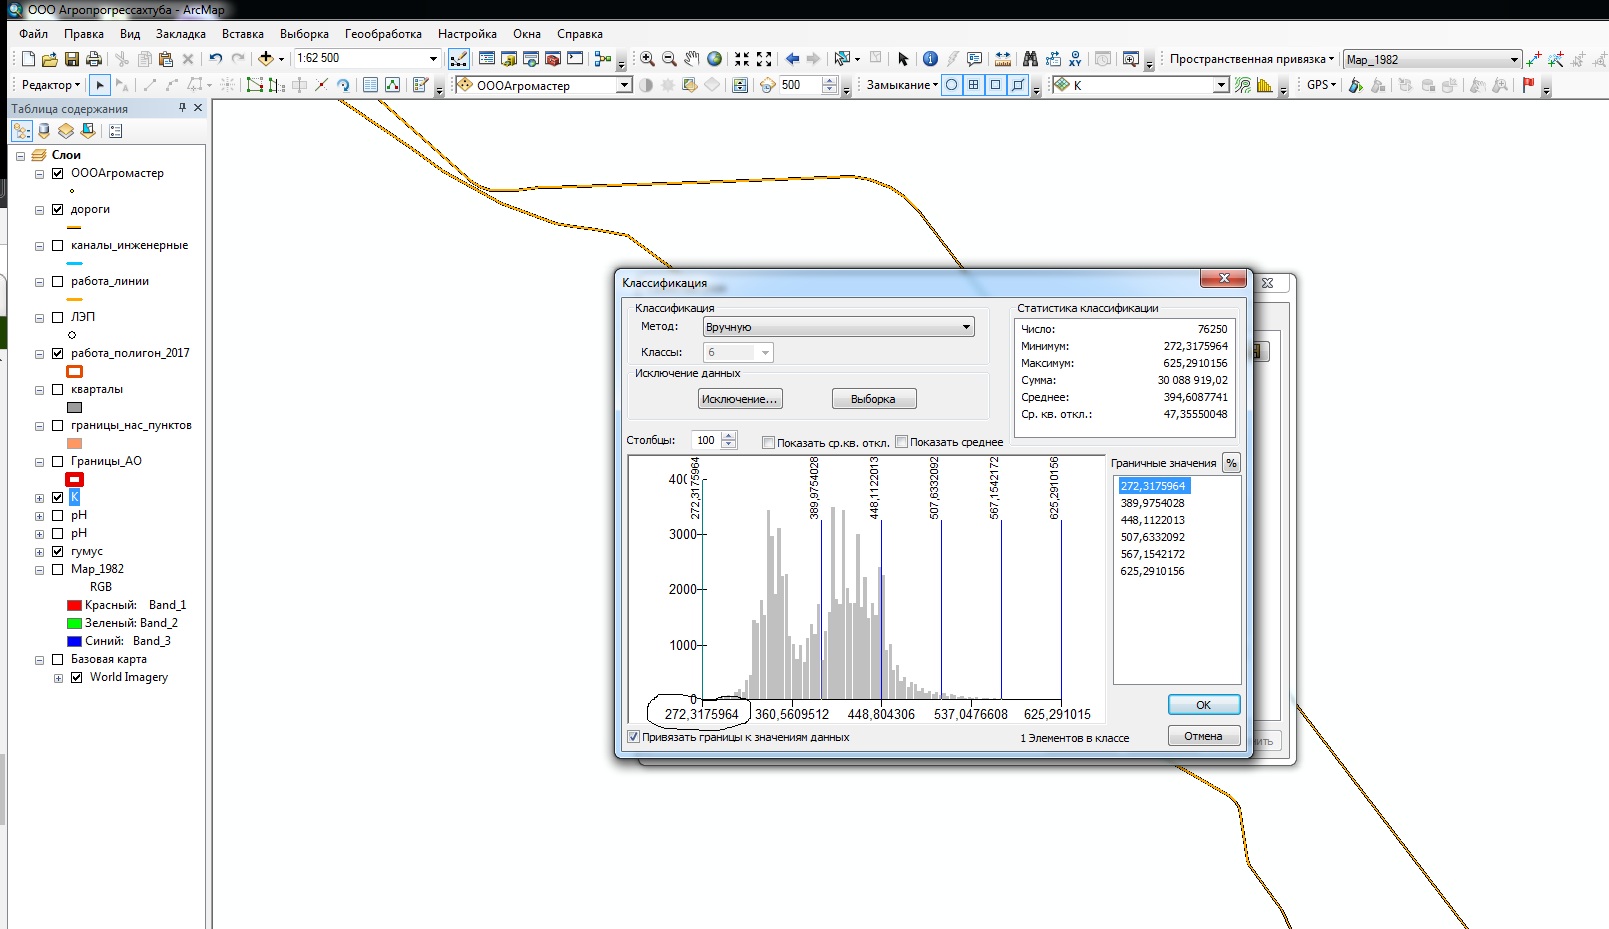Enable the кварталы layer checkbox
Screen dimensions: 1609x929
tap(58, 390)
